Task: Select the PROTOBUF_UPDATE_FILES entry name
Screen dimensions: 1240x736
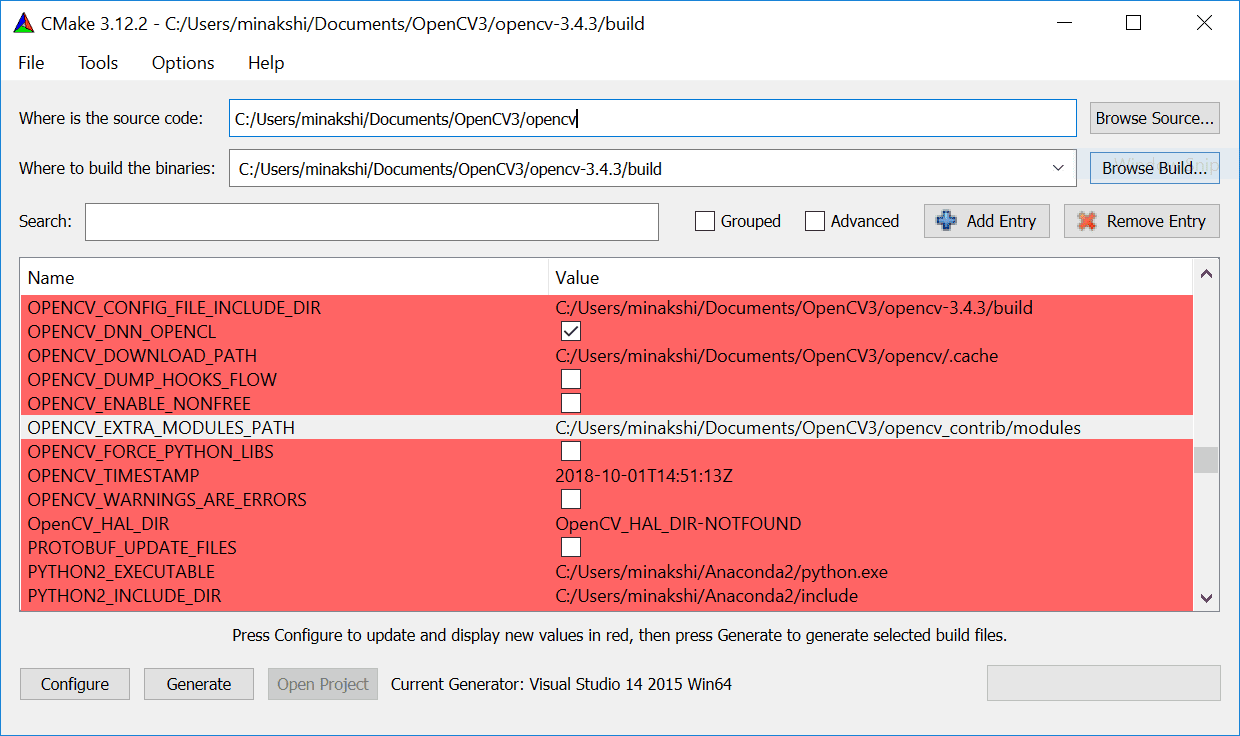Action: [x=132, y=547]
